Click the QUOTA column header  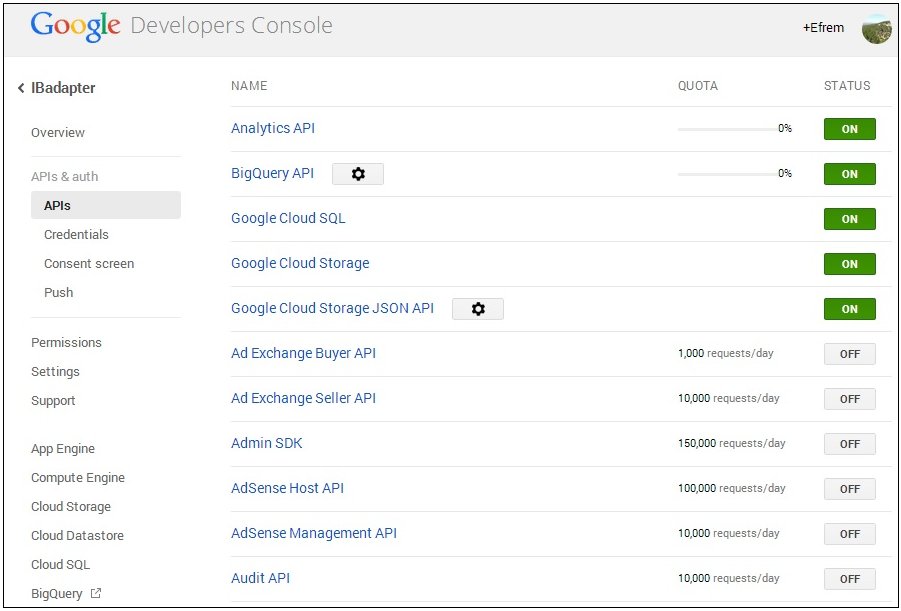tap(698, 86)
